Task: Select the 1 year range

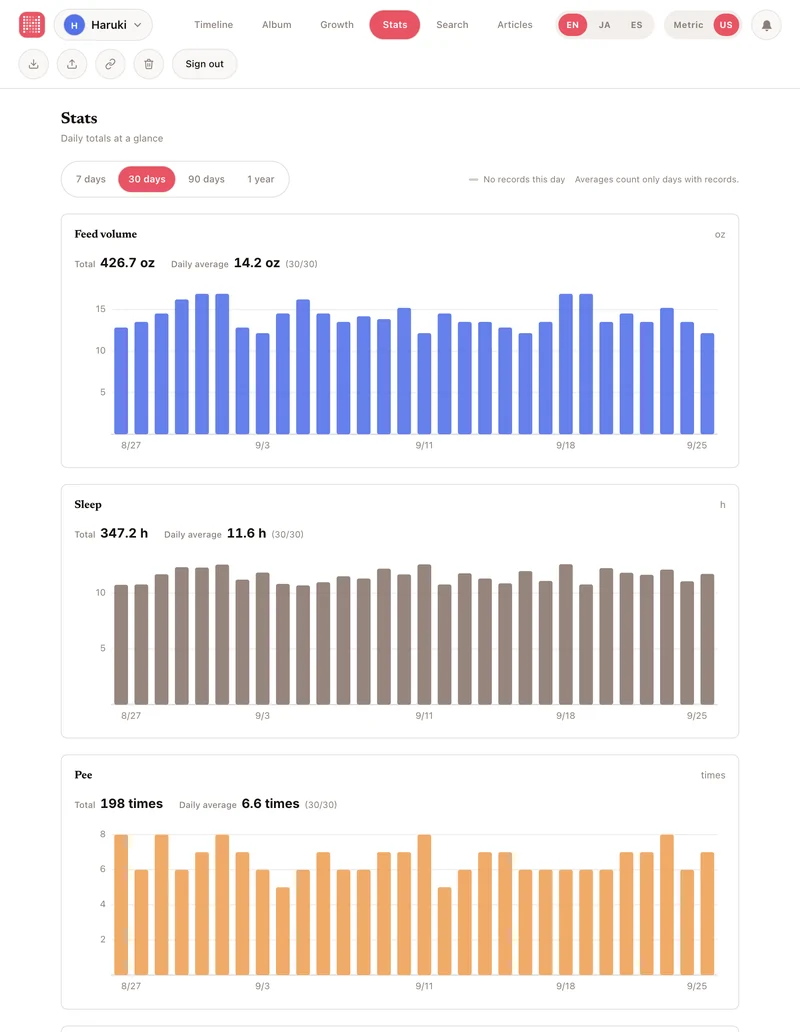Action: tap(261, 179)
